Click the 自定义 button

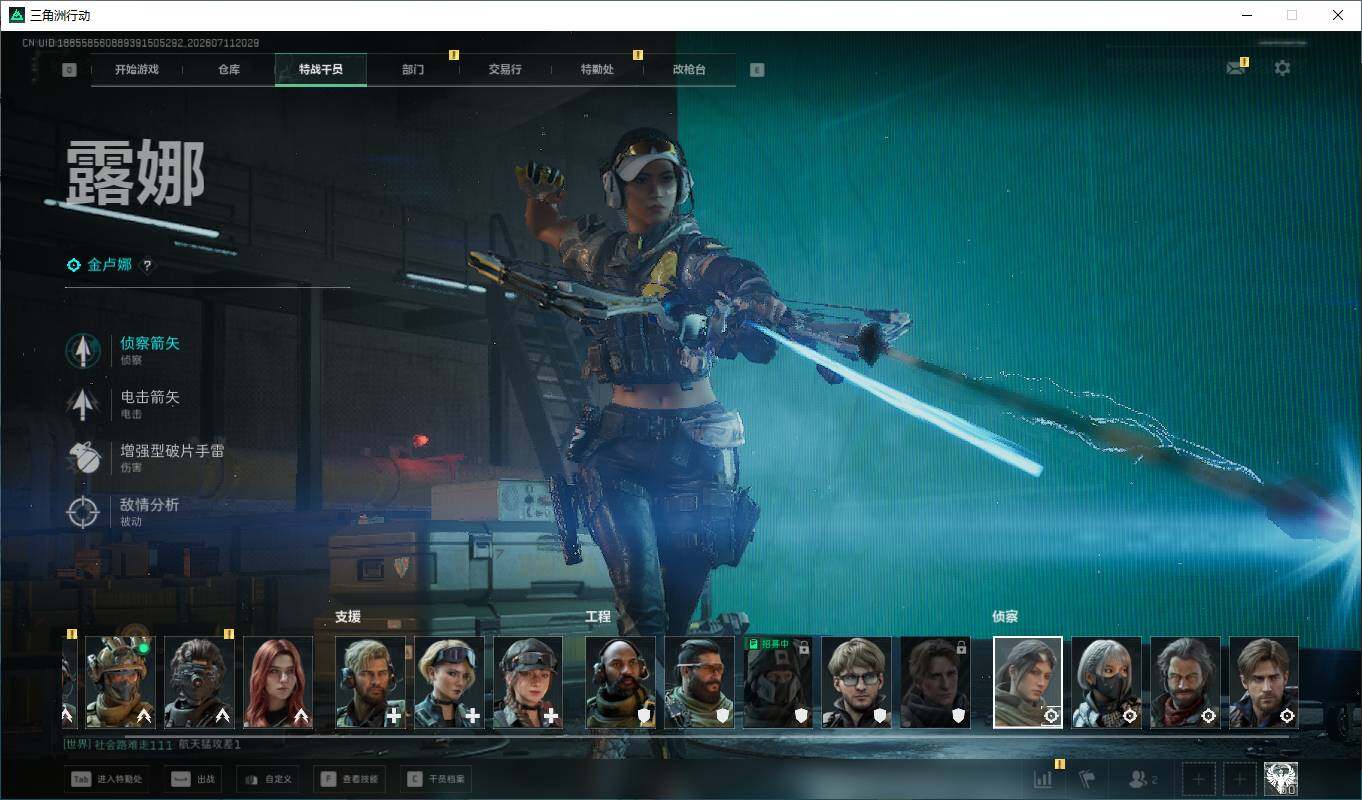click(267, 779)
